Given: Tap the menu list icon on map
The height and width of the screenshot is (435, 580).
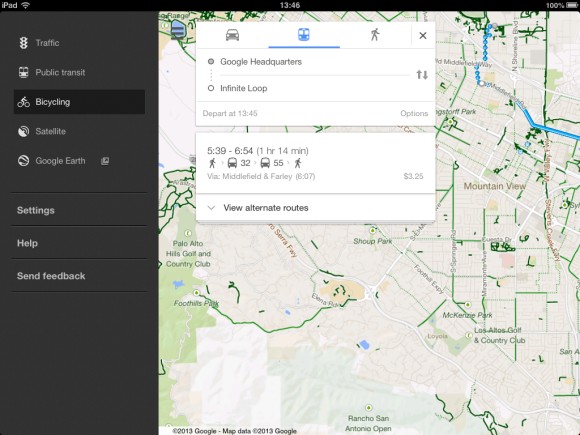Looking at the screenshot, I should [x=178, y=29].
